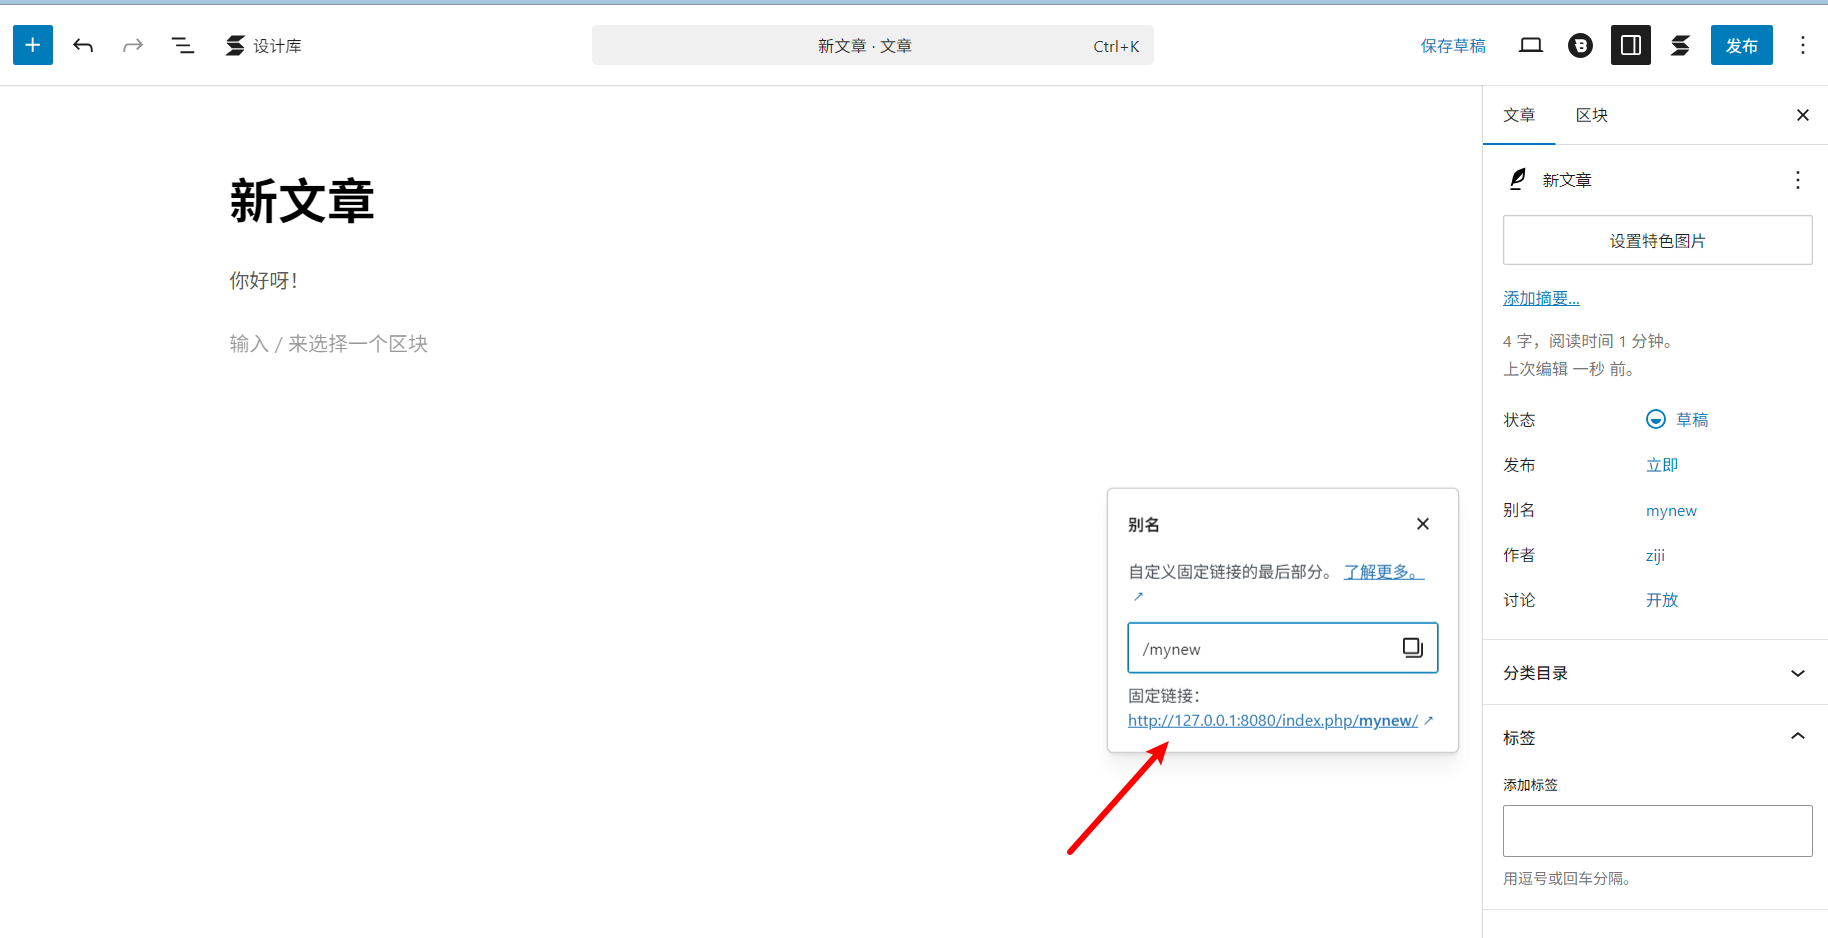Select the 文章 tab in sidebar
This screenshot has width=1828, height=938.
coord(1519,115)
